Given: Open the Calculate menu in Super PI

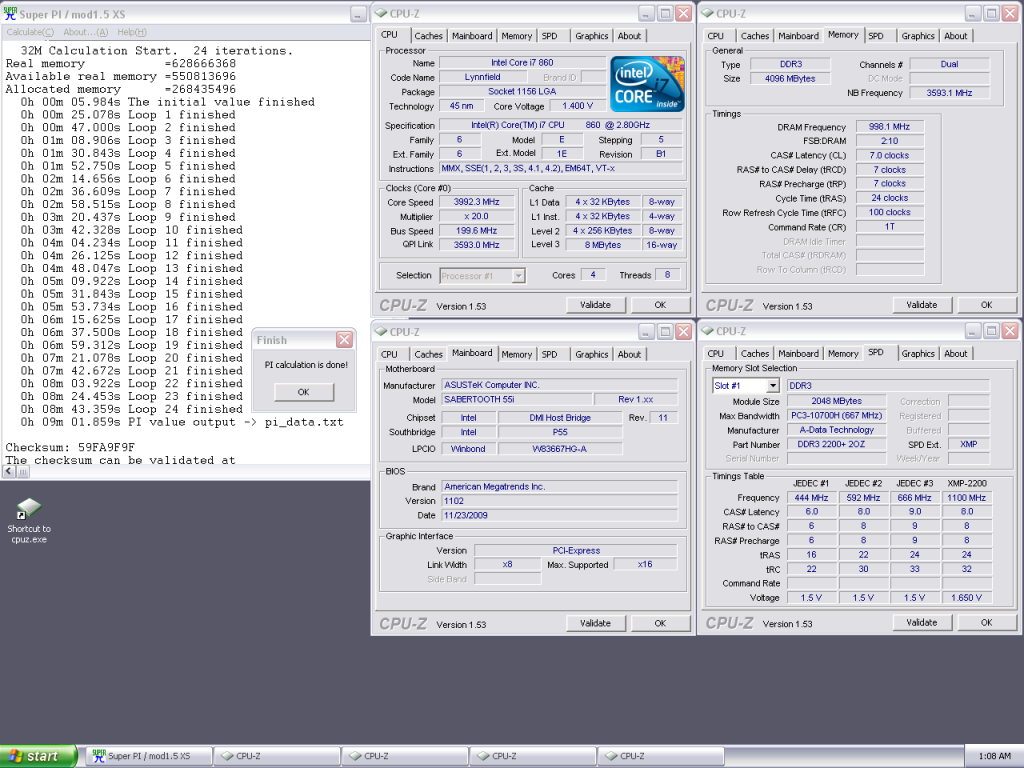Looking at the screenshot, I should click(30, 32).
